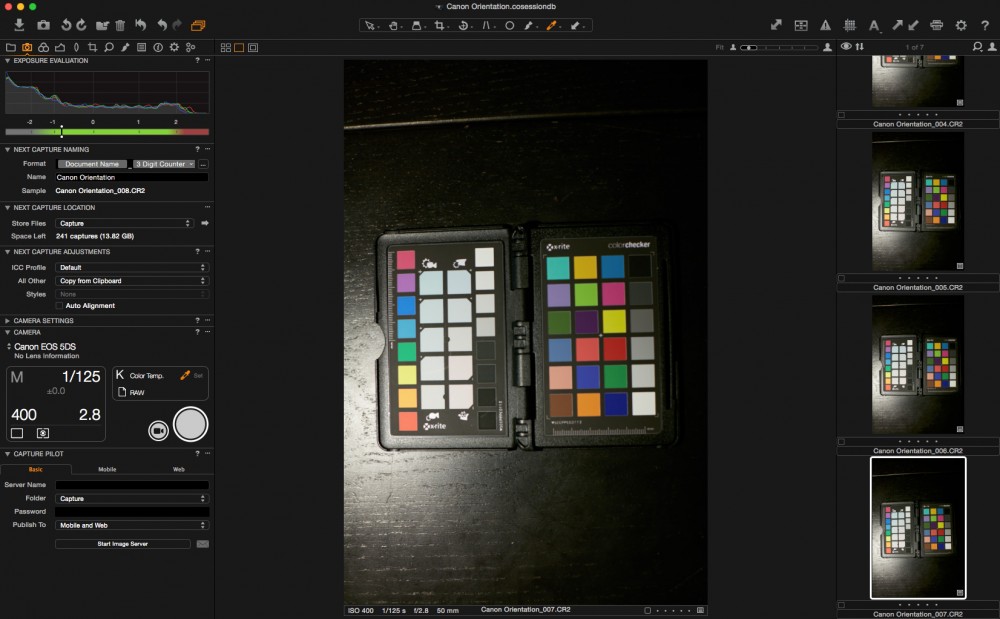Select the pointer cursor tool
Image resolution: width=1000 pixels, height=619 pixels.
coord(370,25)
